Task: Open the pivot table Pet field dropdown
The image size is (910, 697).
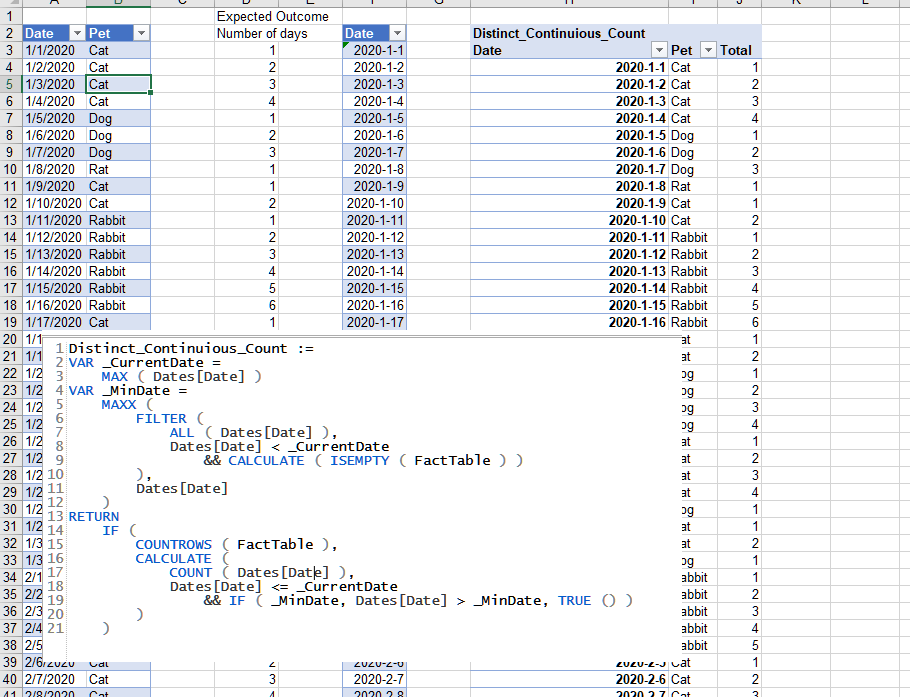Action: coord(708,50)
